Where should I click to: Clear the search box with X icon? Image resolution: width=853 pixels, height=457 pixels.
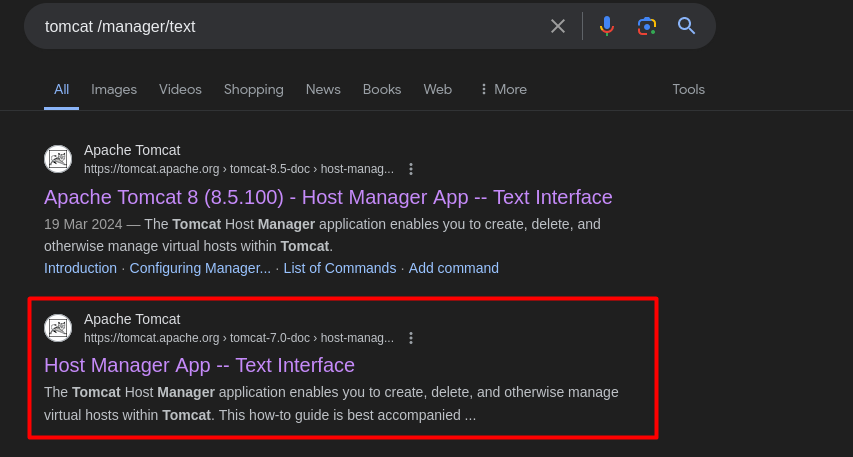coord(558,26)
